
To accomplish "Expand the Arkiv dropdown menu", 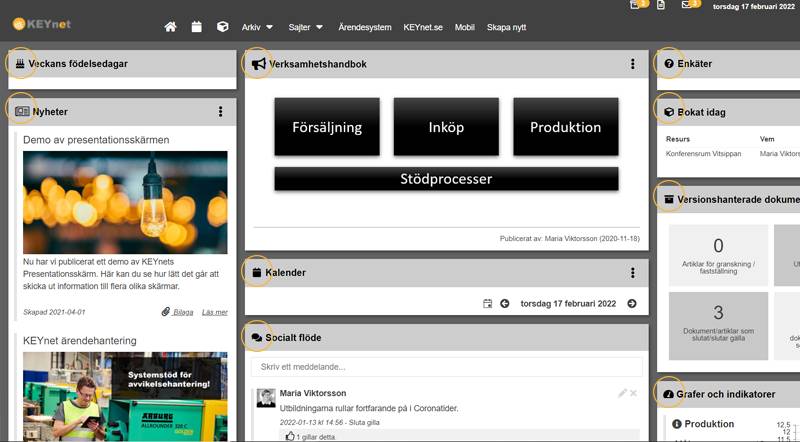I will pyautogui.click(x=257, y=27).
